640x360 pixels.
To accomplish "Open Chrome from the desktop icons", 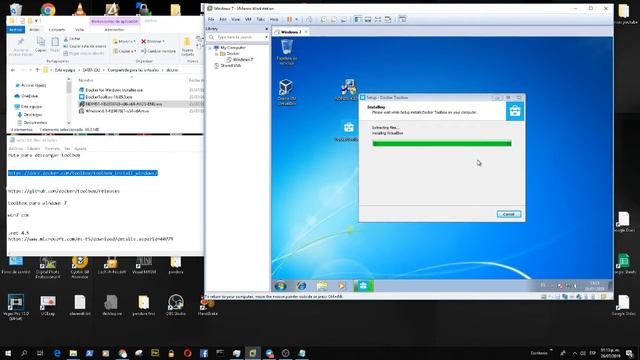I will point(48,9).
